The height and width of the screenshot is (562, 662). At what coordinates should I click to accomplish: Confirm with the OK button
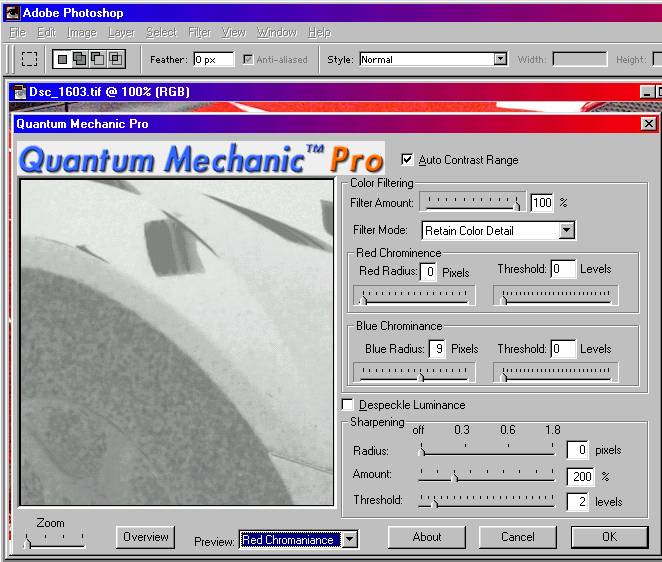tap(609, 537)
